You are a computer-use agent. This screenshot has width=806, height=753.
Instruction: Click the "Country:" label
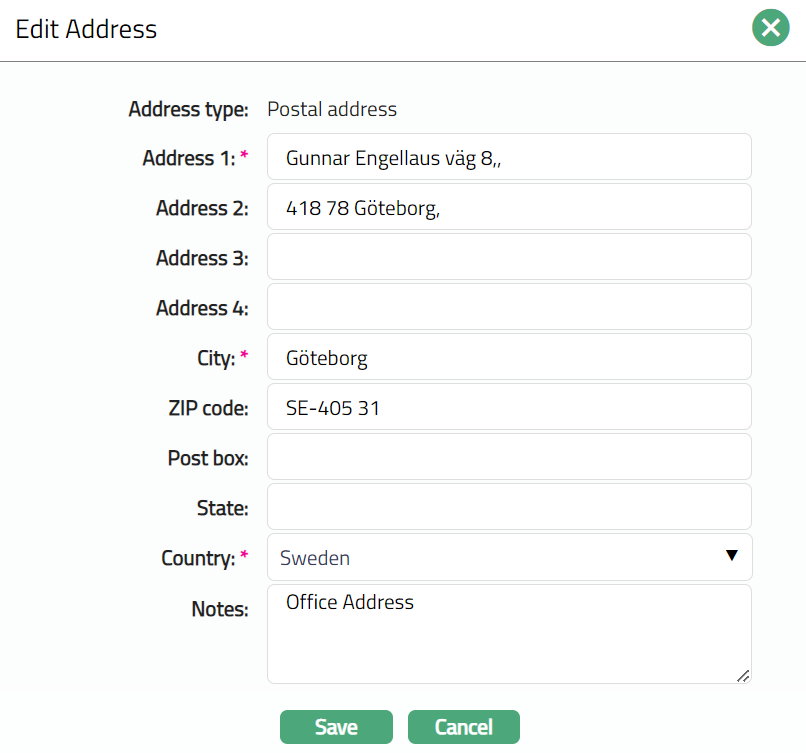(x=197, y=558)
